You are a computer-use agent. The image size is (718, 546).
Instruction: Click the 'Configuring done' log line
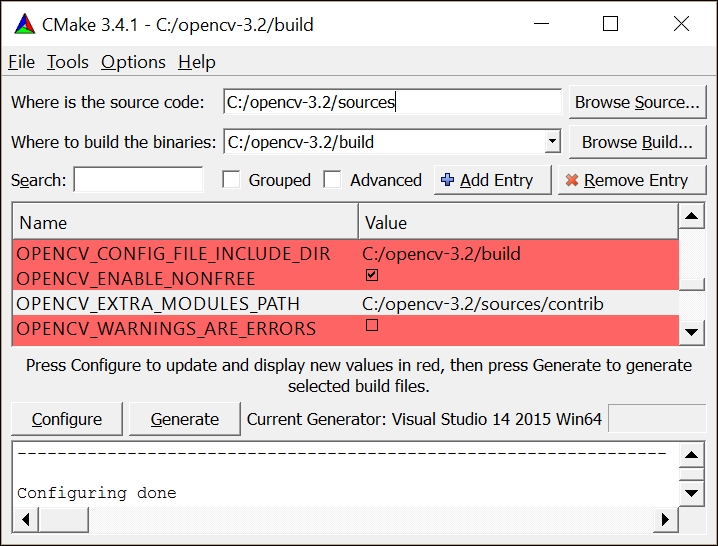[97, 493]
